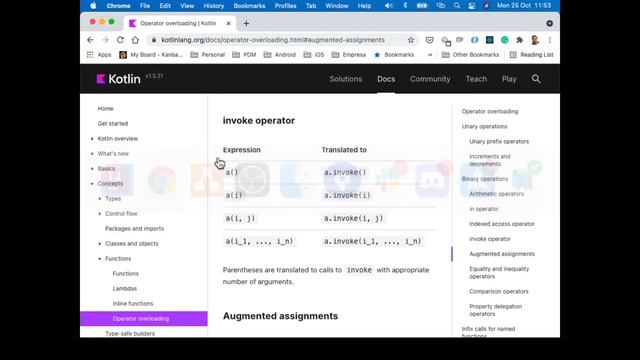The image size is (640, 360).
Task: Open the Get started page
Action: click(113, 124)
